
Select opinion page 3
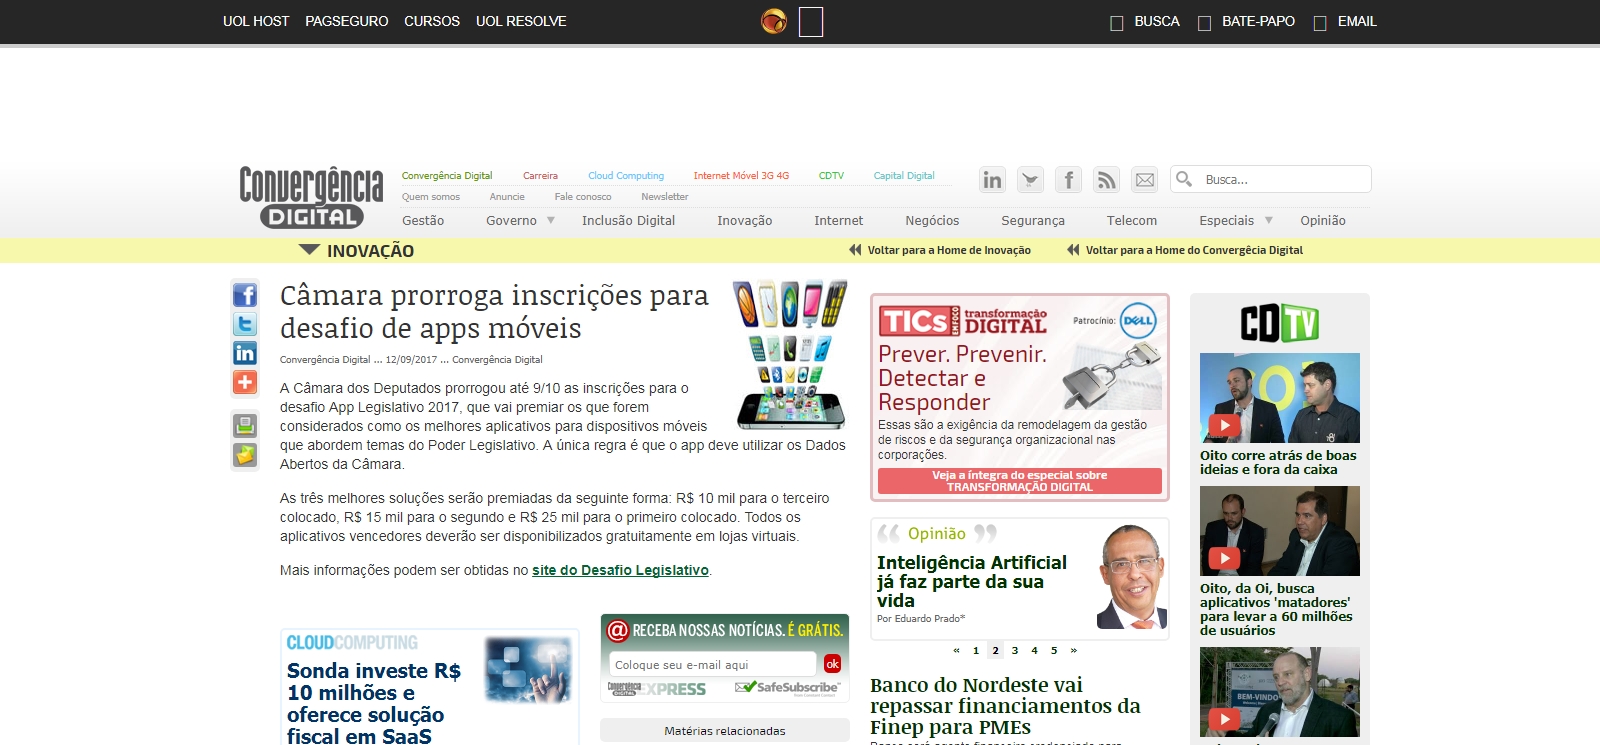coord(1015,650)
